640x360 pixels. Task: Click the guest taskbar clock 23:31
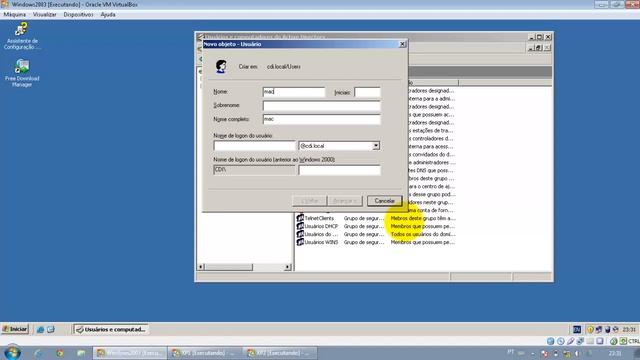(629, 329)
